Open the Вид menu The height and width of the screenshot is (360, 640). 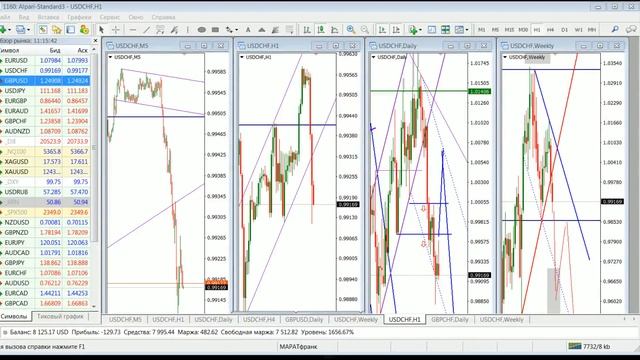24,17
